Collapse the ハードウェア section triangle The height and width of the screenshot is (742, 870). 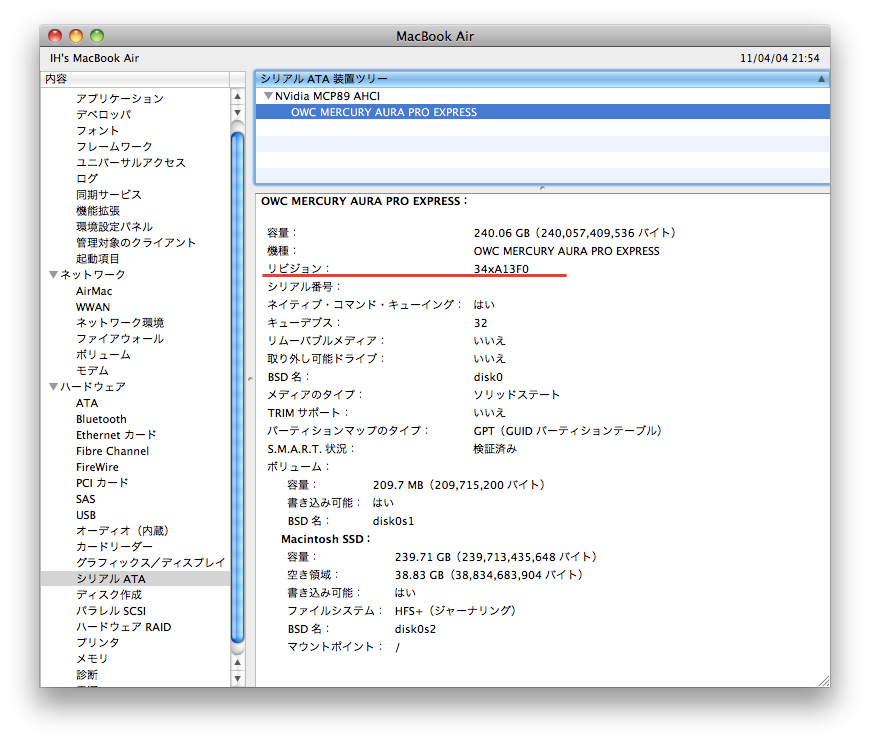pyautogui.click(x=53, y=386)
